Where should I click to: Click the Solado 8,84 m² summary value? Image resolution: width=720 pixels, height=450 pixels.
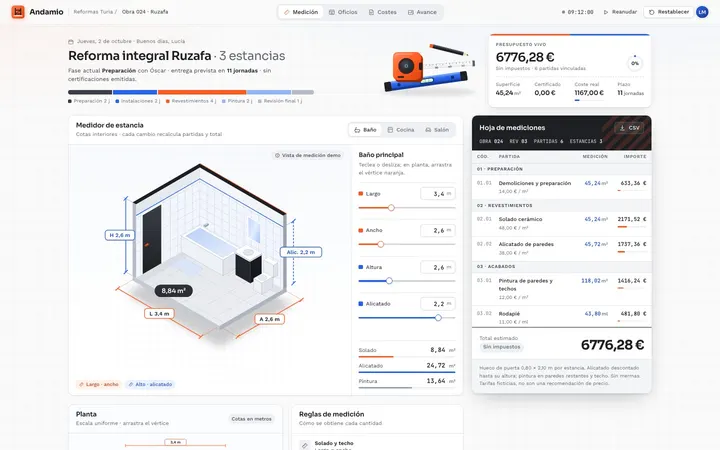pyautogui.click(x=443, y=350)
